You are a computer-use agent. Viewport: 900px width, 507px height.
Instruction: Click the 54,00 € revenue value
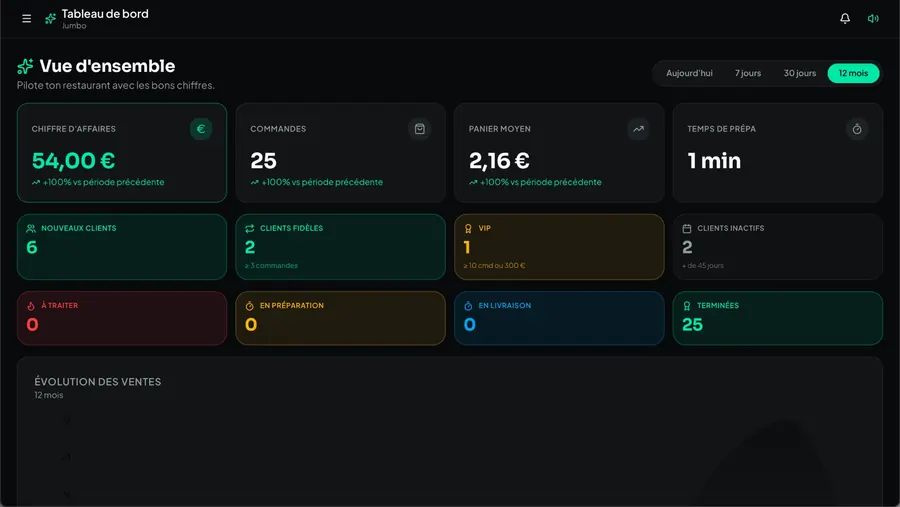[73, 161]
